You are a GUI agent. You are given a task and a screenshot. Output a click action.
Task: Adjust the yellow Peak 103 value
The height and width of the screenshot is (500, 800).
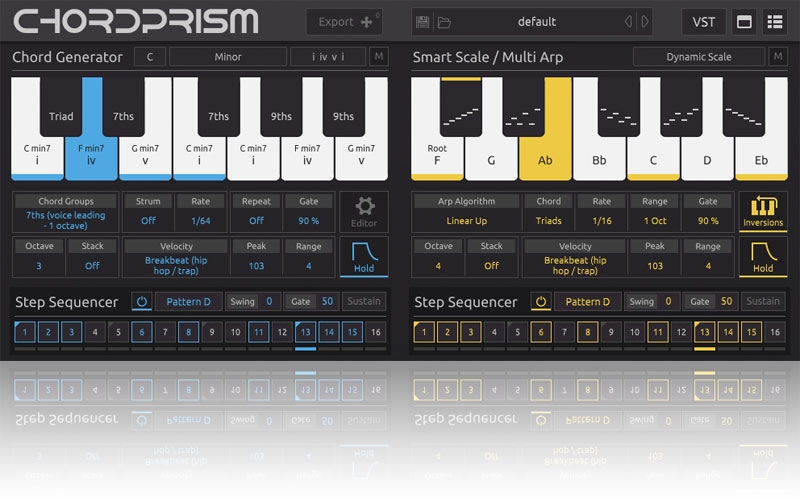point(655,265)
